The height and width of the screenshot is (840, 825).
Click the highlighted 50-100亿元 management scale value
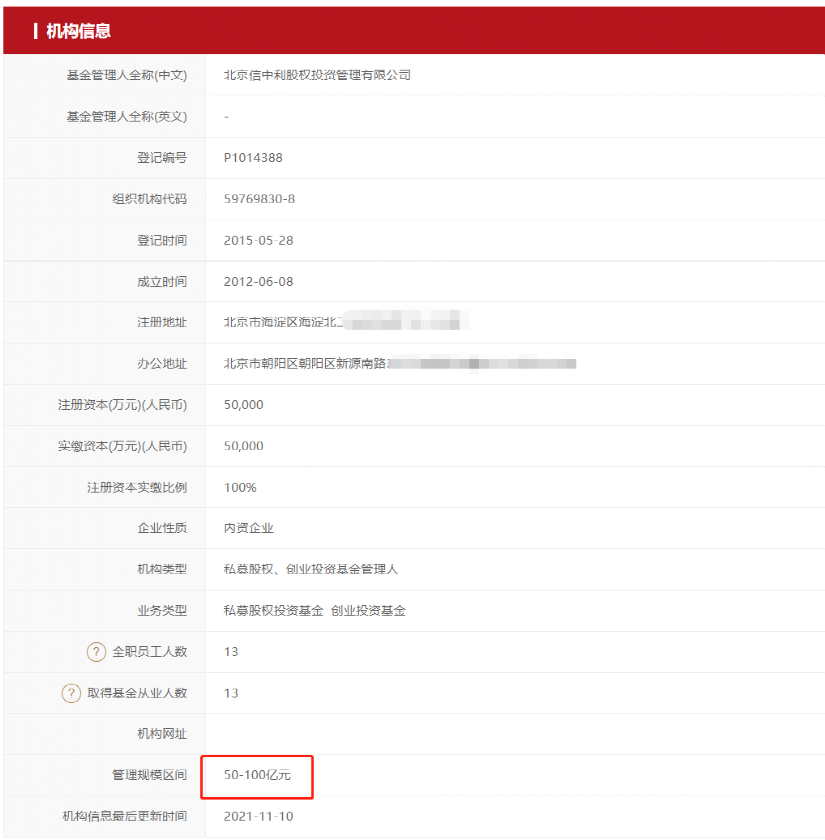[257, 776]
